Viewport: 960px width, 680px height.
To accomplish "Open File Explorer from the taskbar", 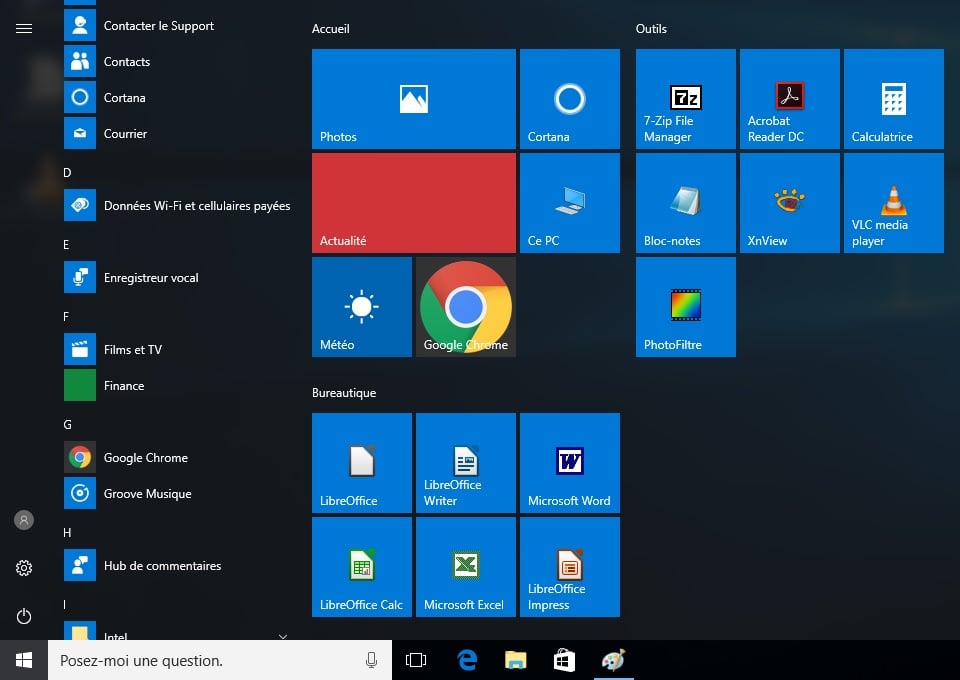I will [516, 660].
